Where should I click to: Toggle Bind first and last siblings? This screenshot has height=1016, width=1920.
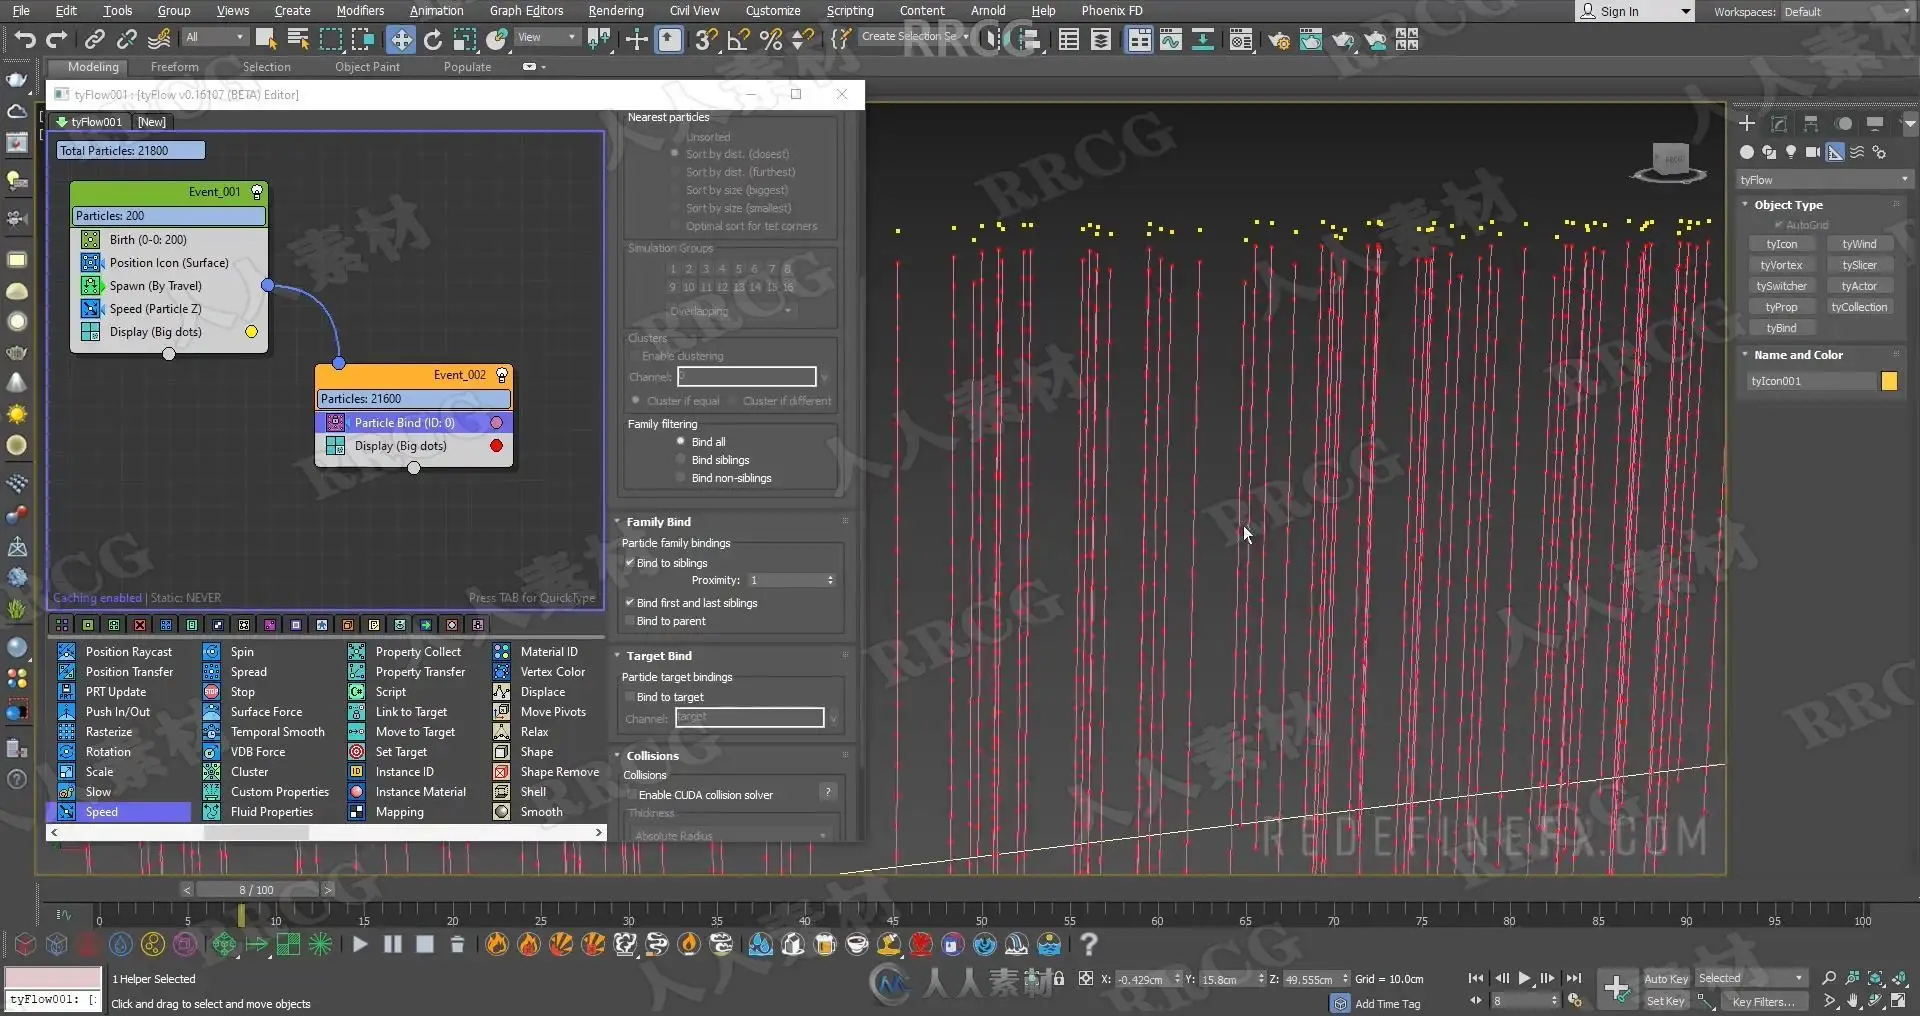pos(630,603)
